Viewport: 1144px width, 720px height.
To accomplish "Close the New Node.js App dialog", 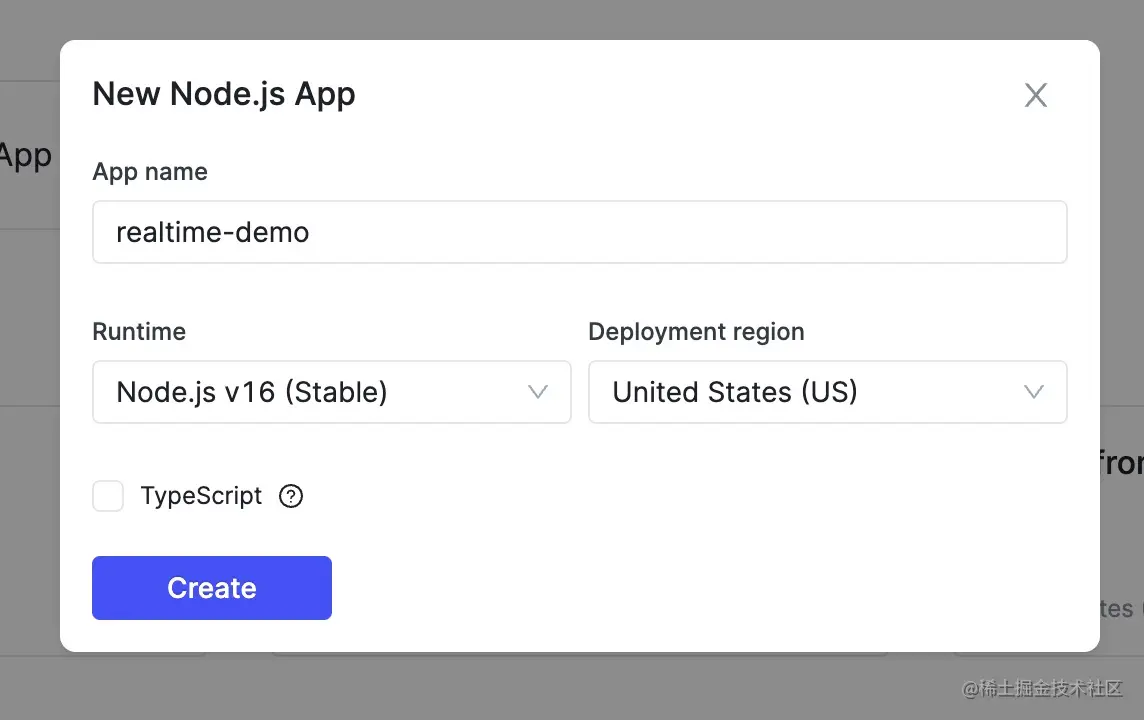I will (1036, 95).
